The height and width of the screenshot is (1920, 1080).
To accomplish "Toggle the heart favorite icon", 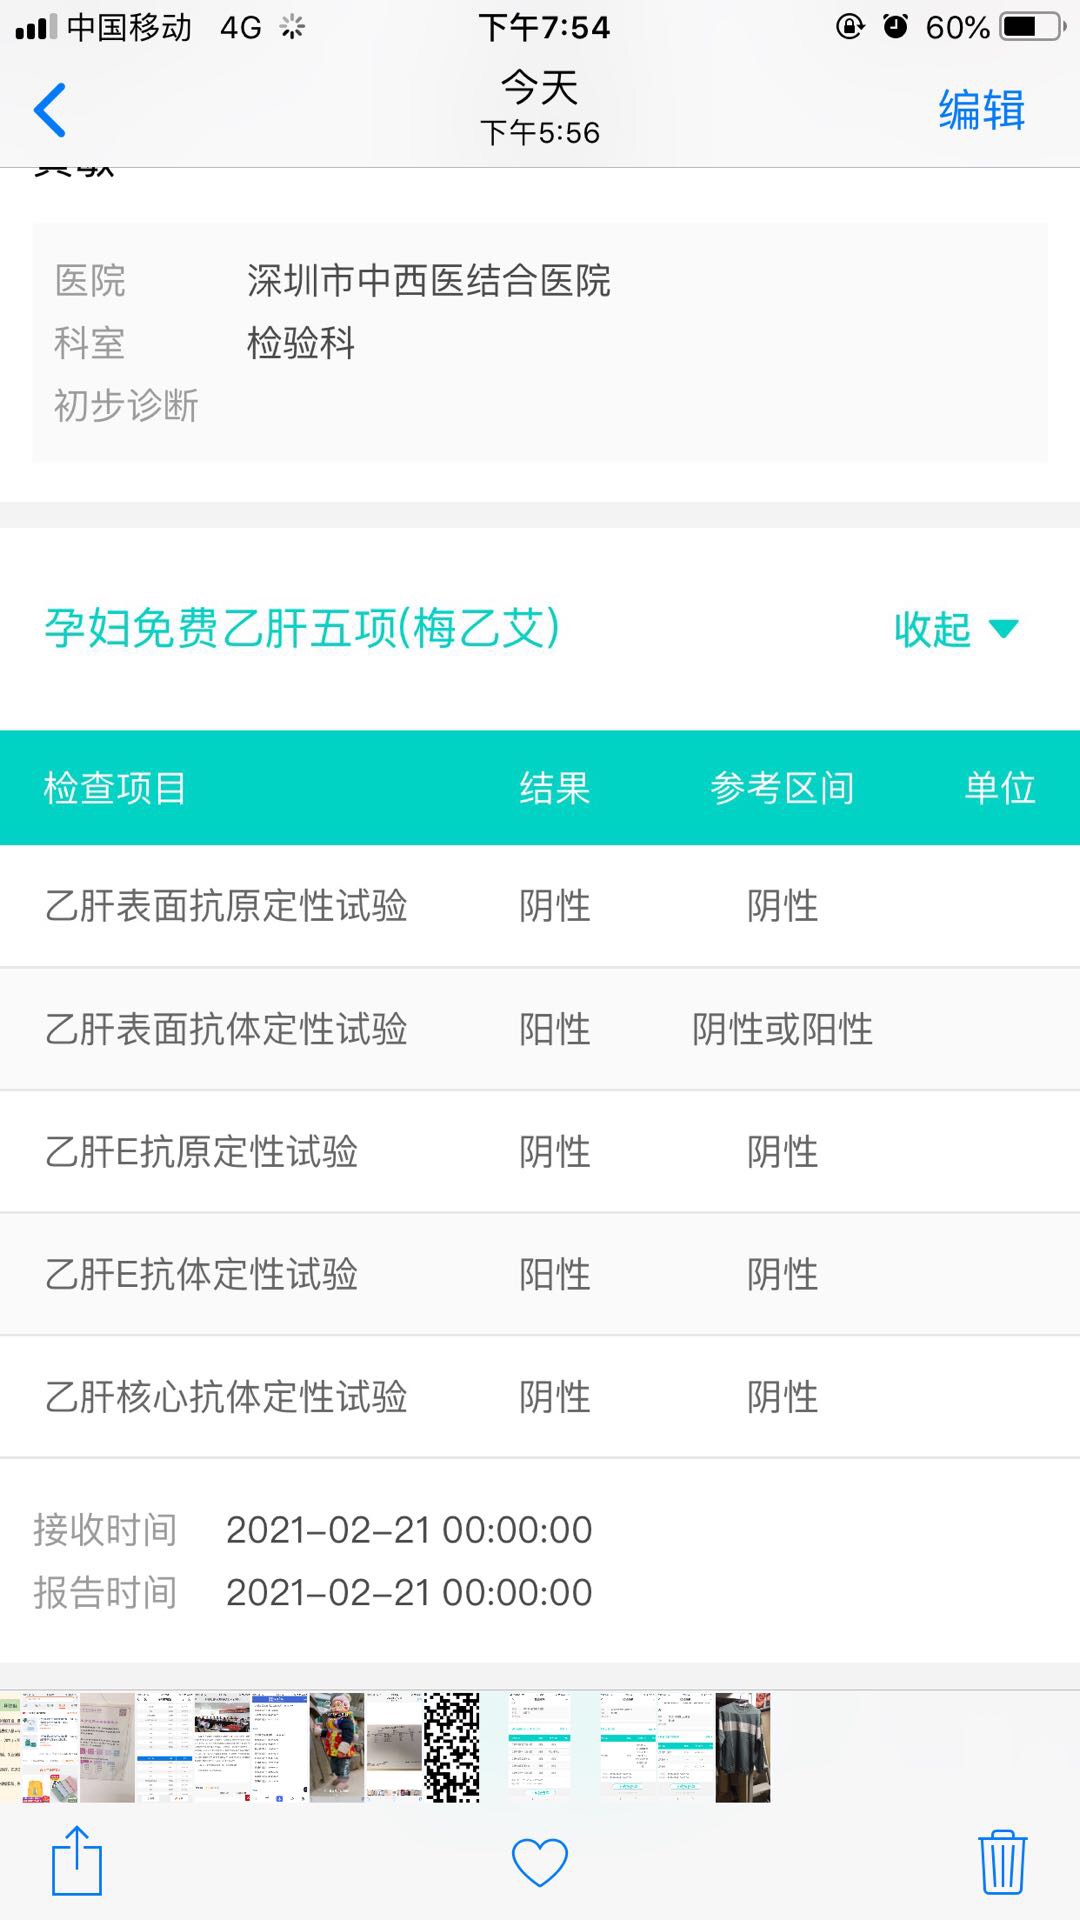I will coord(539,1858).
